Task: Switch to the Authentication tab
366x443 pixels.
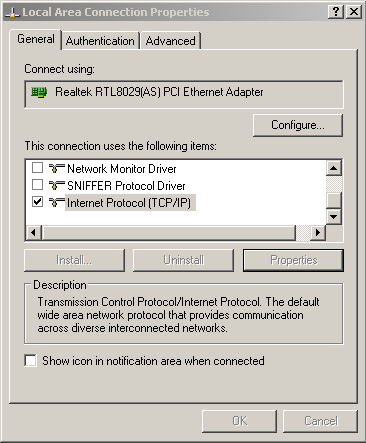Action: tap(100, 41)
